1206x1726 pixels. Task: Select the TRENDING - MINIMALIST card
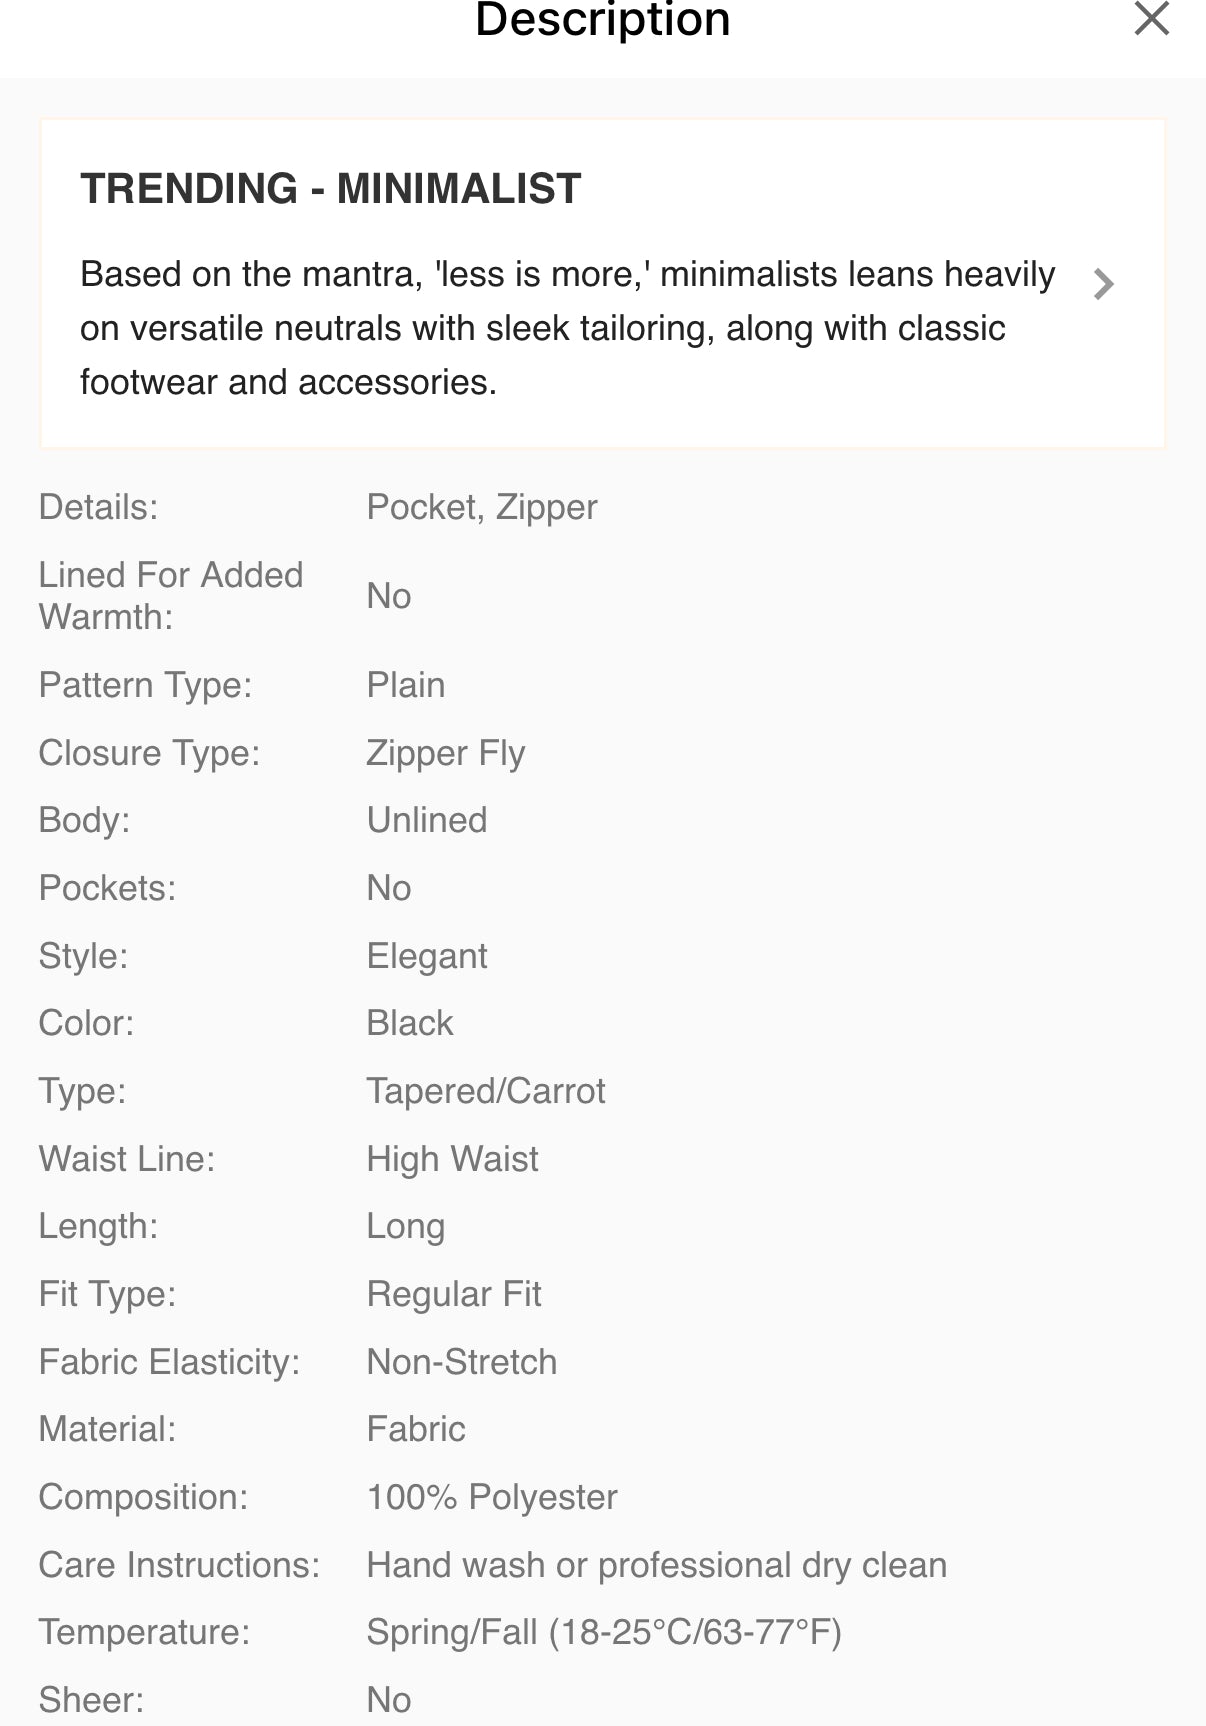click(602, 283)
